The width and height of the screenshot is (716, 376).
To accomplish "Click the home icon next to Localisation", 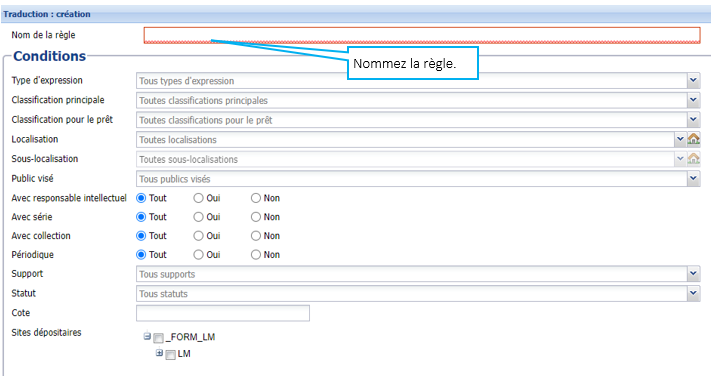I will (694, 139).
